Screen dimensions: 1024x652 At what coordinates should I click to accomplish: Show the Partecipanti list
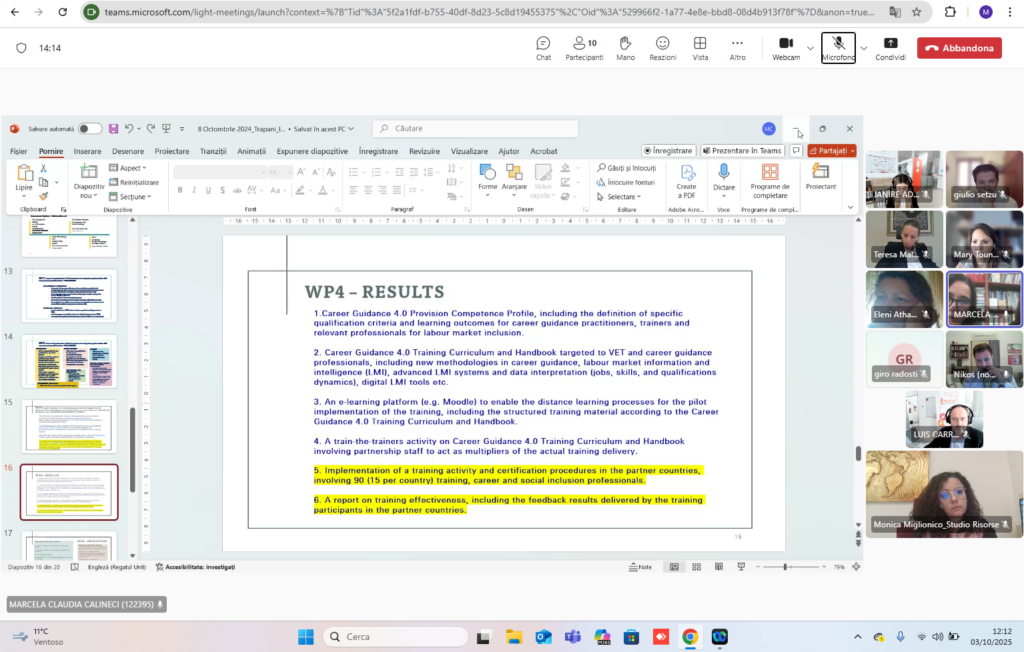pos(584,48)
